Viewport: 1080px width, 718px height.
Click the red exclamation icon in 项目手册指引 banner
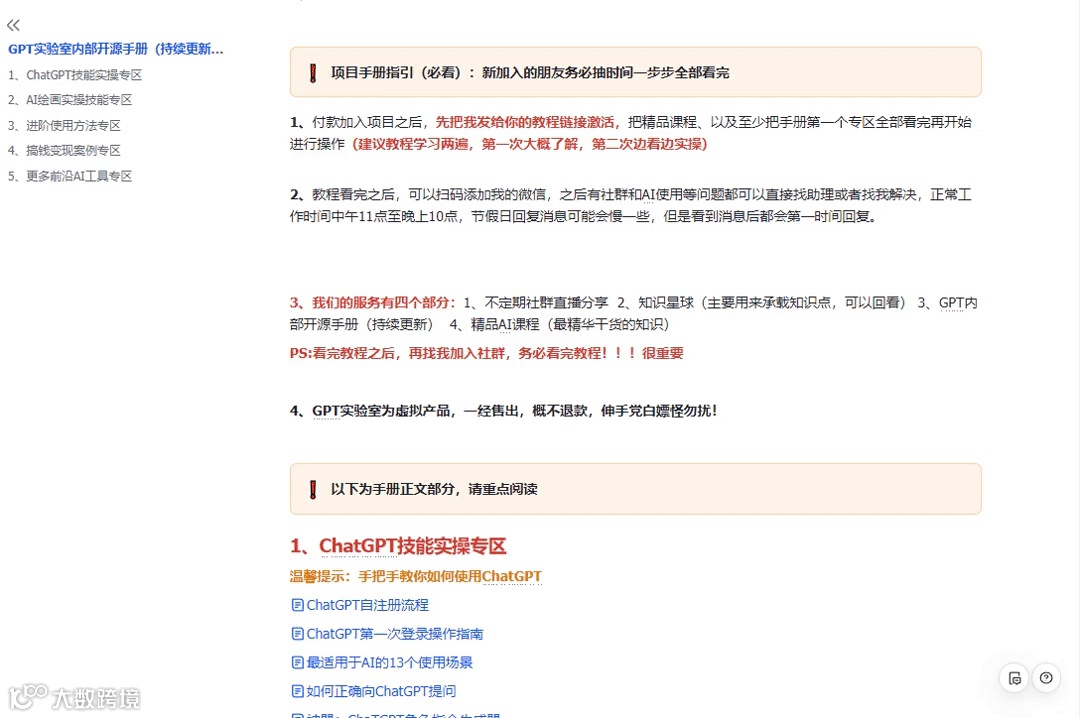click(x=313, y=71)
